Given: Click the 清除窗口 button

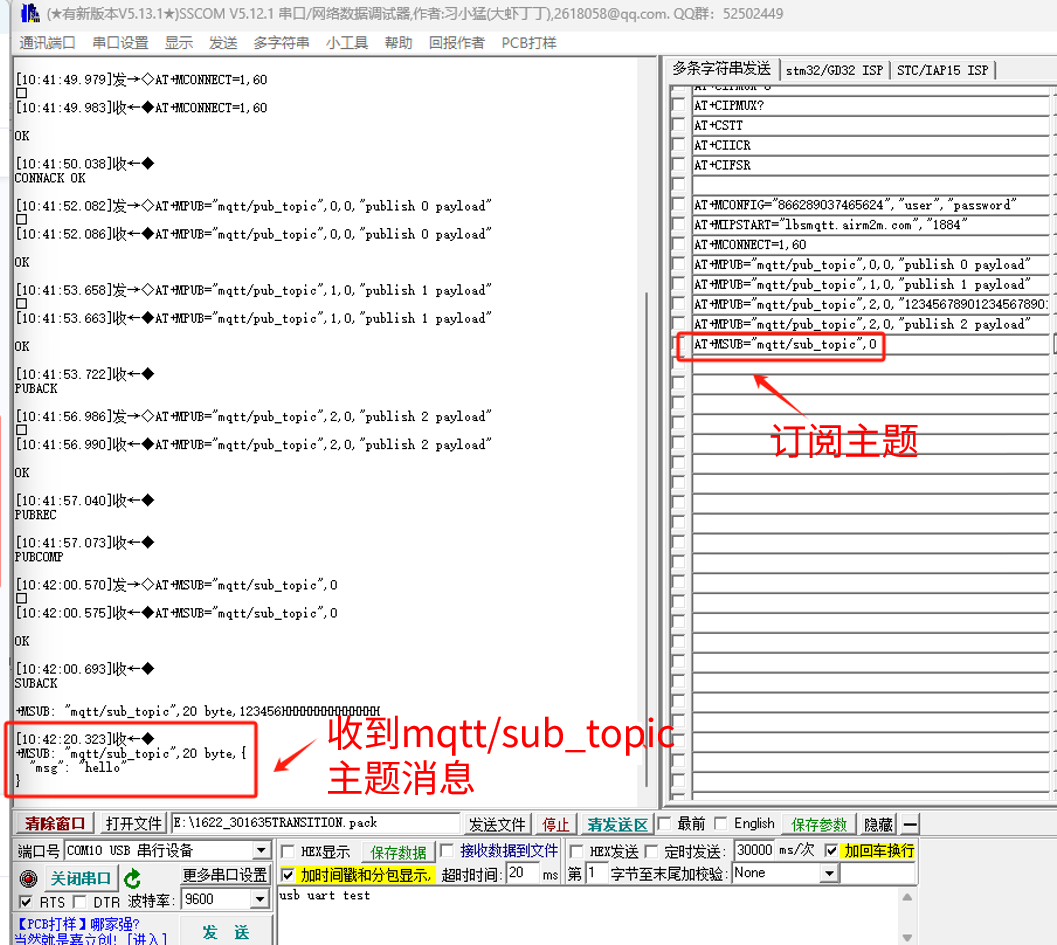Looking at the screenshot, I should [x=55, y=824].
